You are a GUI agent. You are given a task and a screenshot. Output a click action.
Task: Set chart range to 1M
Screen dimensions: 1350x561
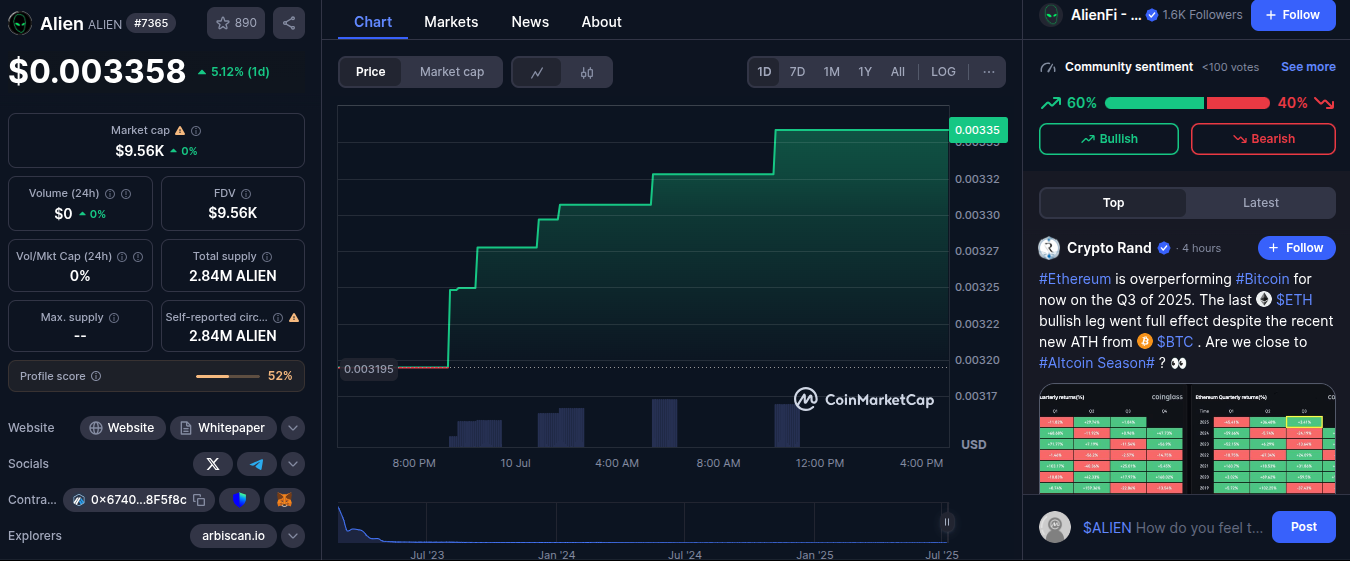831,72
